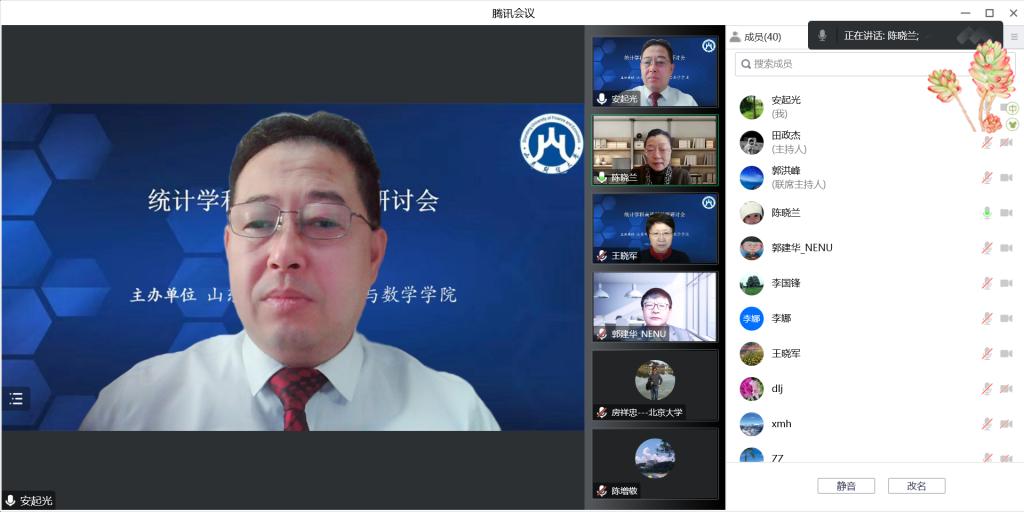The height and width of the screenshot is (512, 1024).
Task: Click 李国锋's camera icon
Action: [1006, 283]
